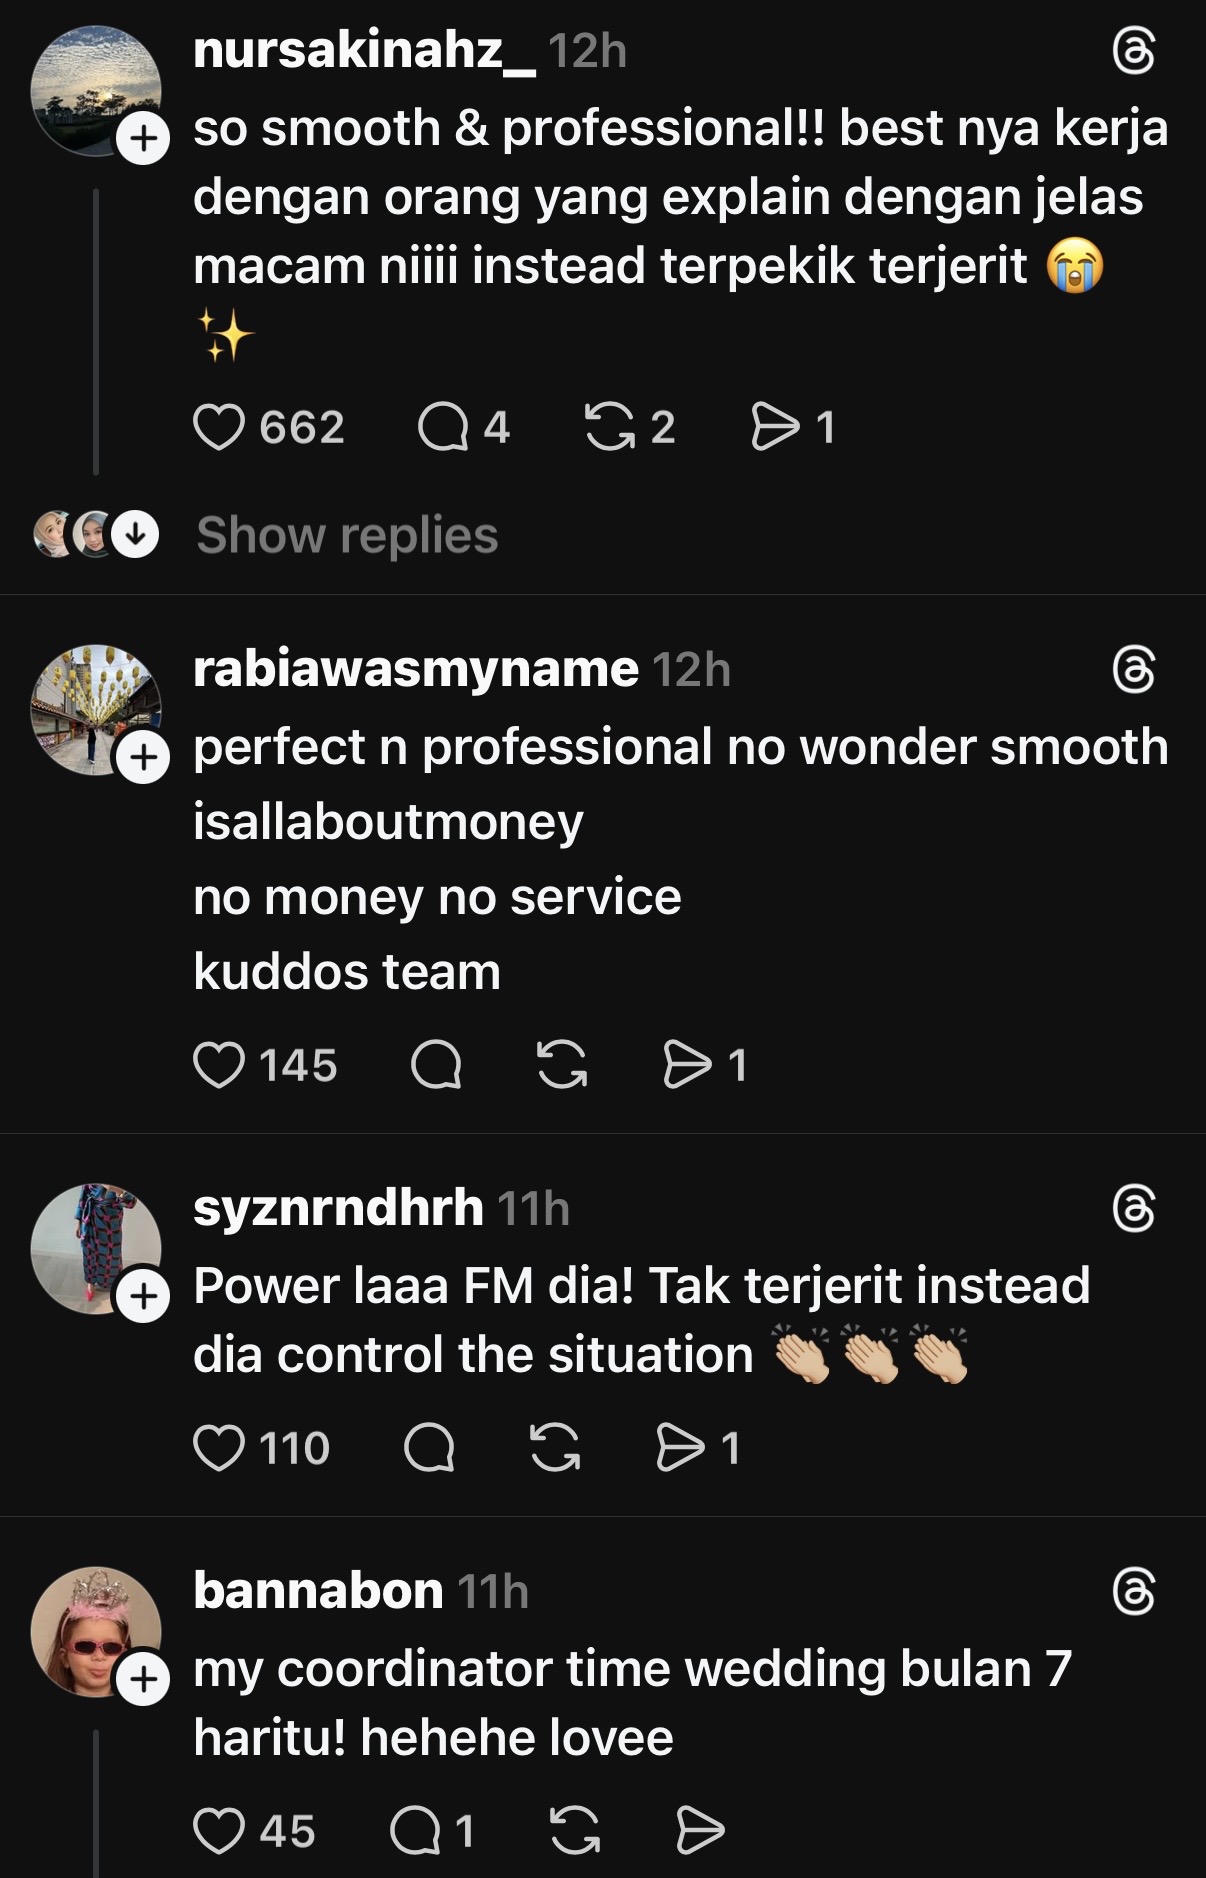Like nursakinahz_'s comment with 662 likes
The height and width of the screenshot is (1878, 1206).
pos(219,428)
